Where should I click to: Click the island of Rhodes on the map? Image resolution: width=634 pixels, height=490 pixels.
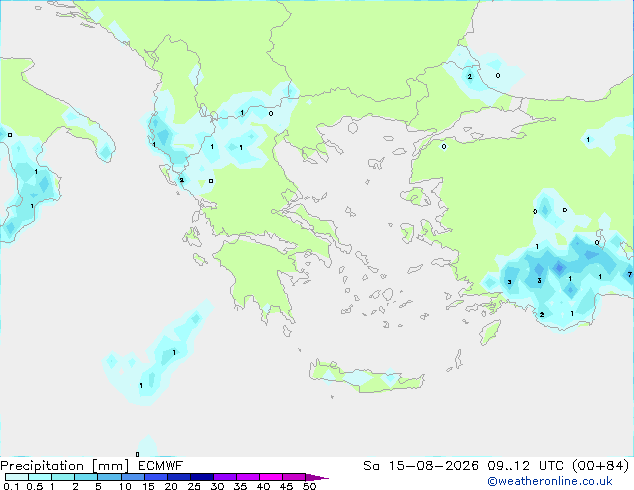tap(490, 332)
